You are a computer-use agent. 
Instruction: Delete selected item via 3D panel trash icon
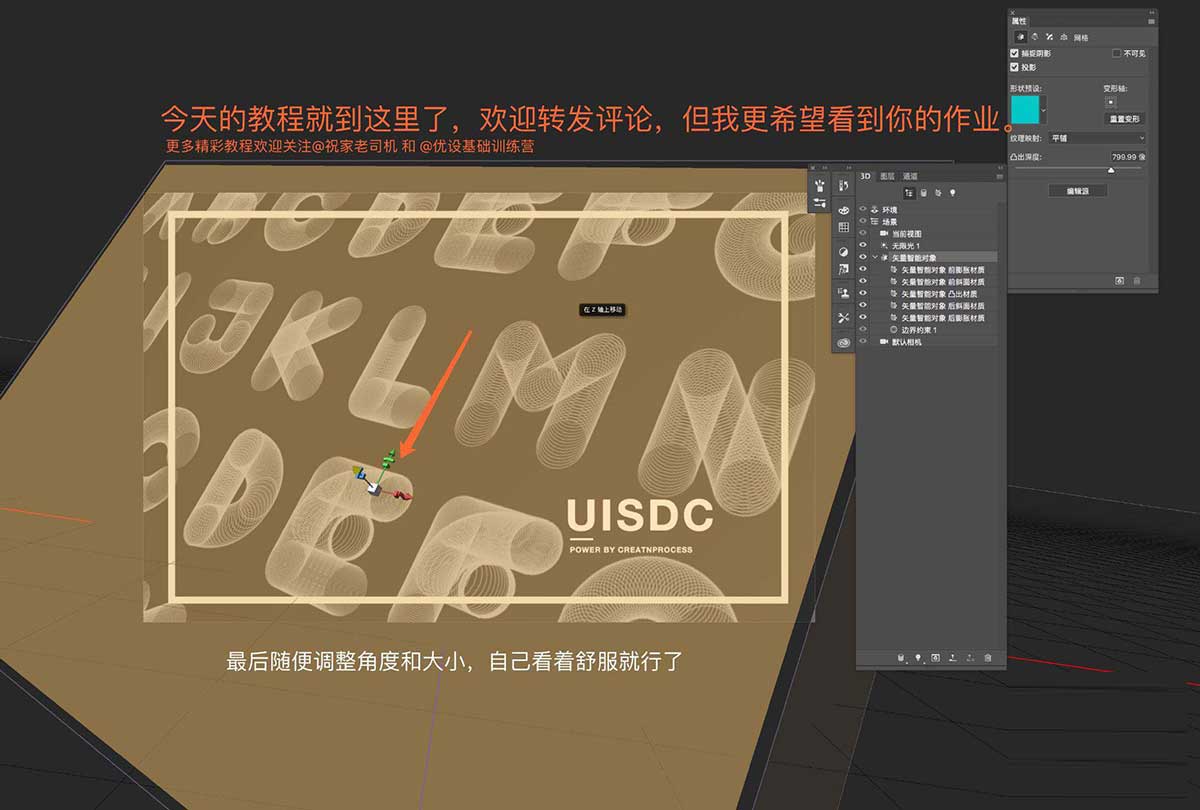click(x=988, y=658)
